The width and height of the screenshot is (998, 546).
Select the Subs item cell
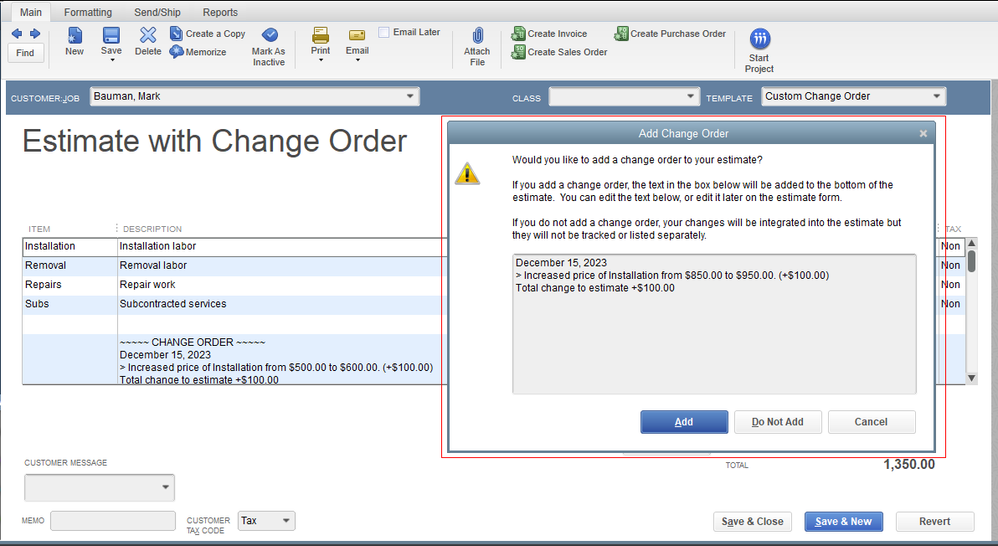click(x=70, y=304)
